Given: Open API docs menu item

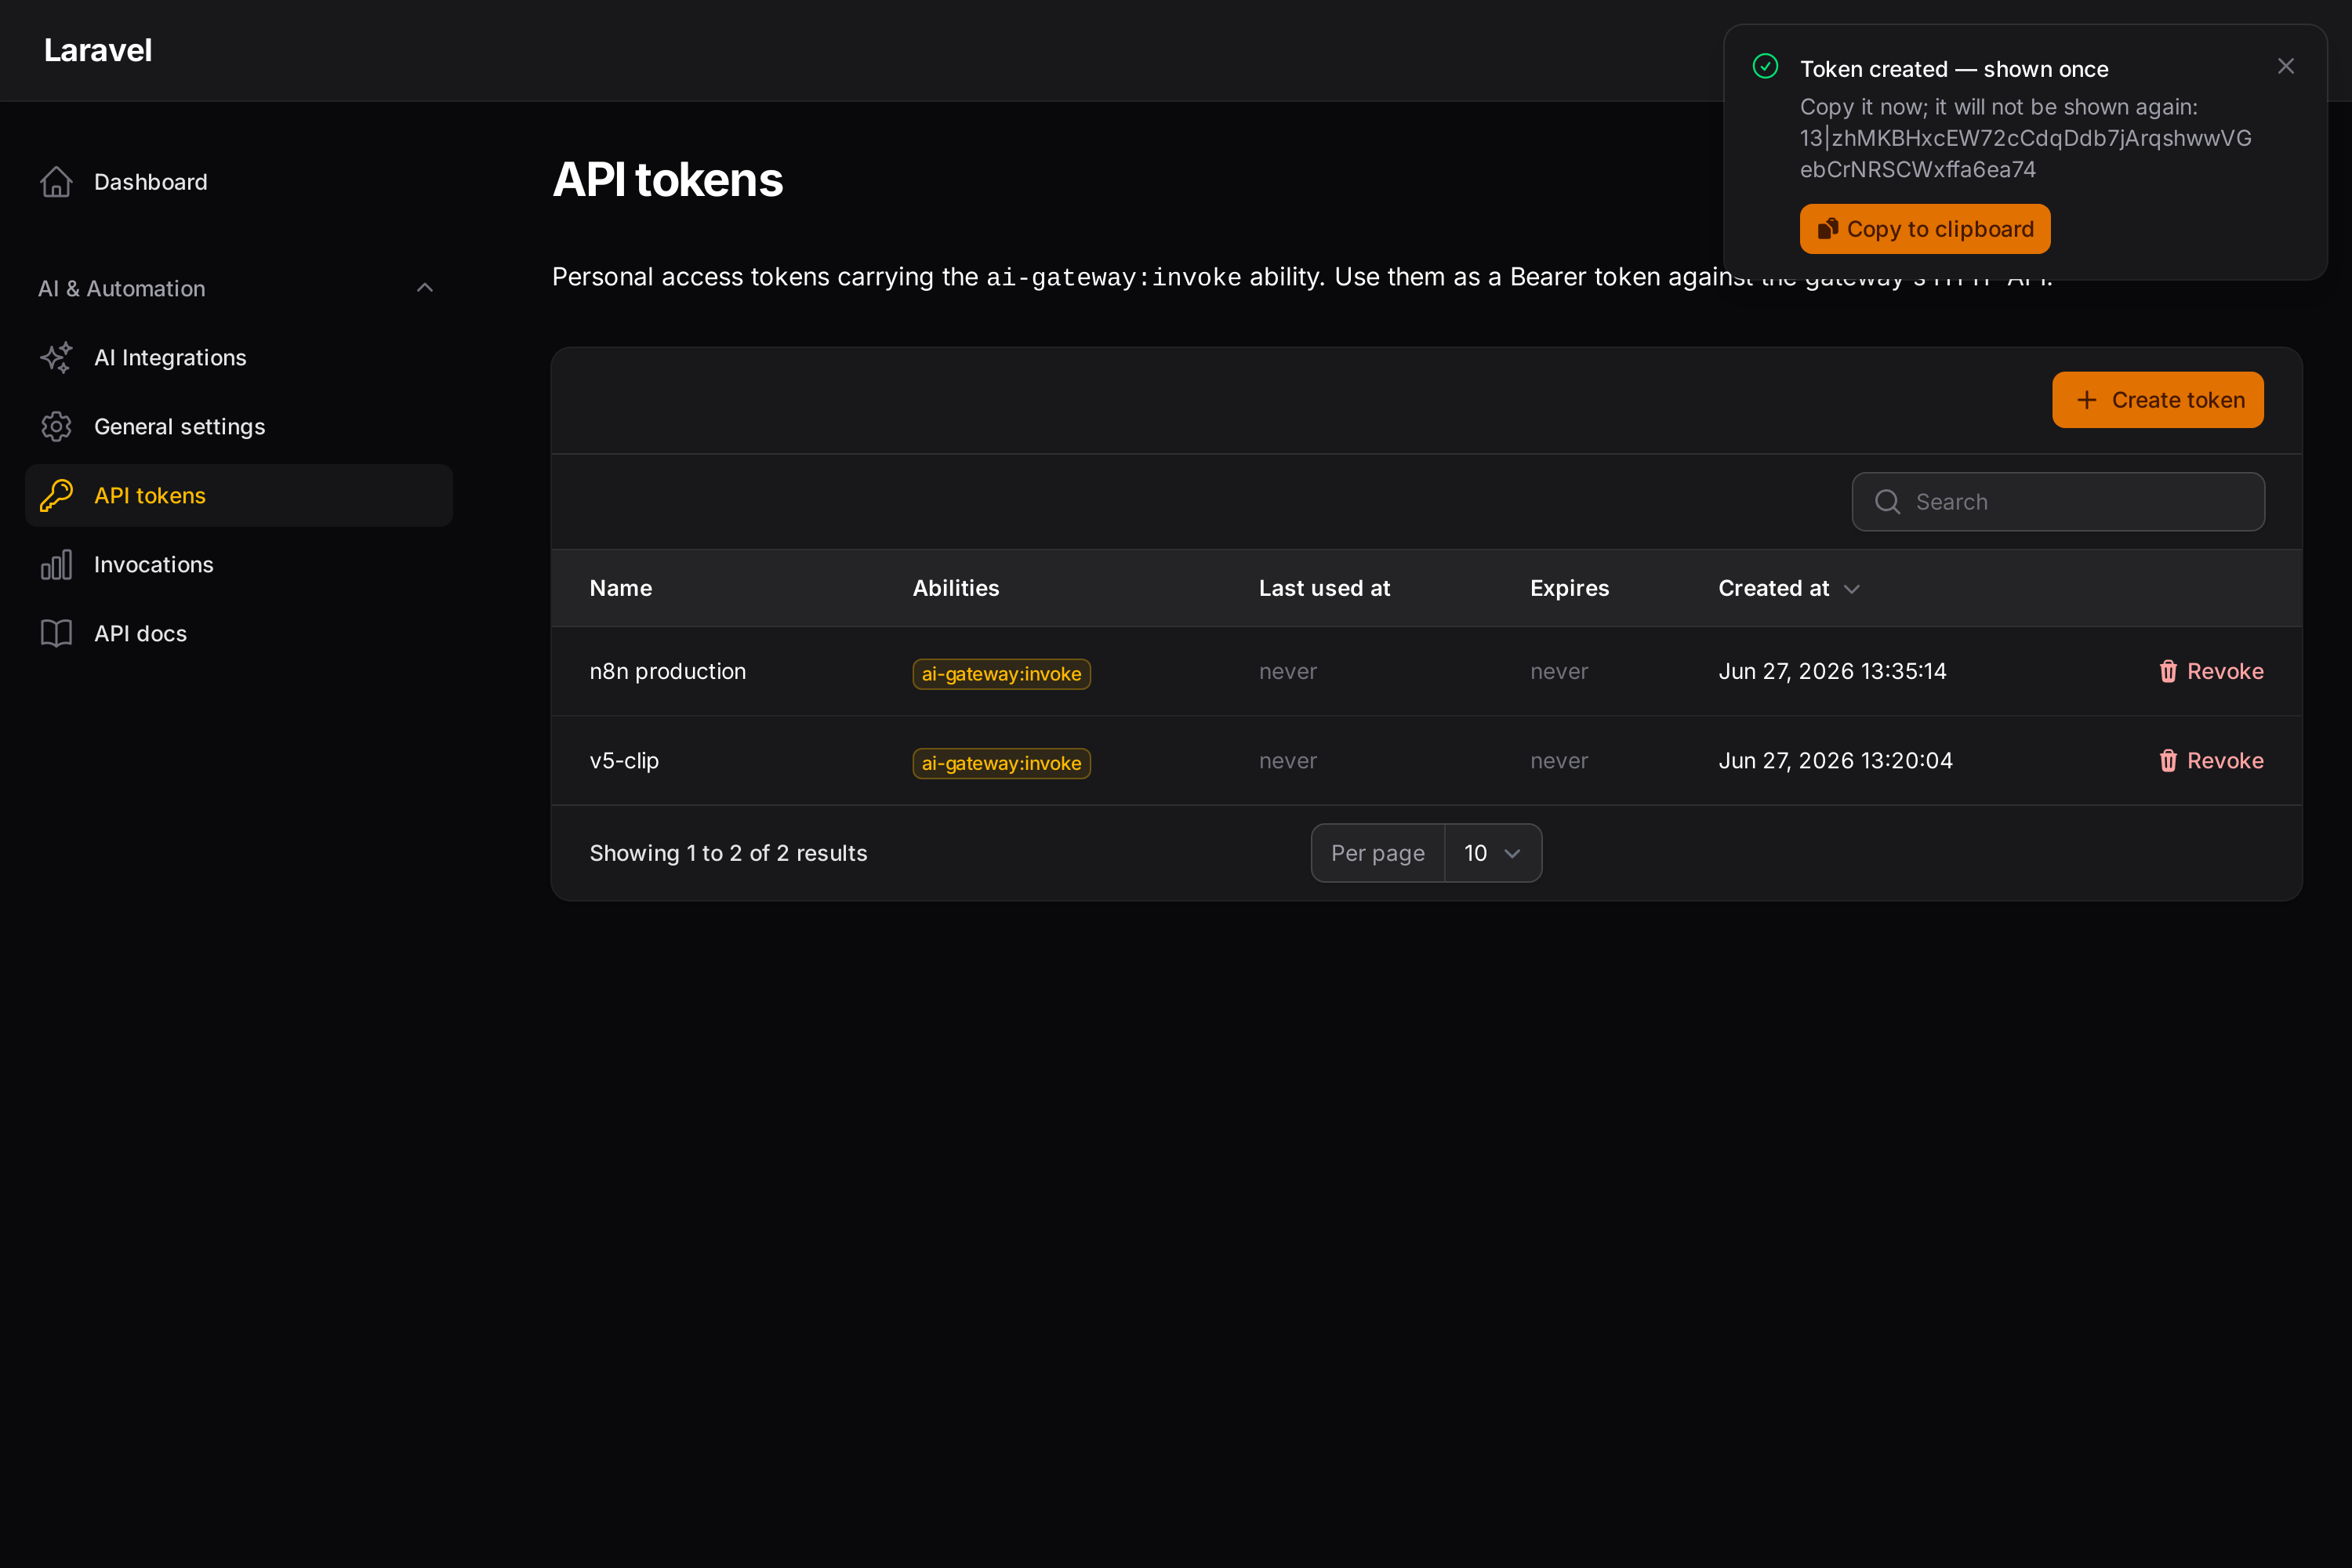Looking at the screenshot, I should pos(239,634).
